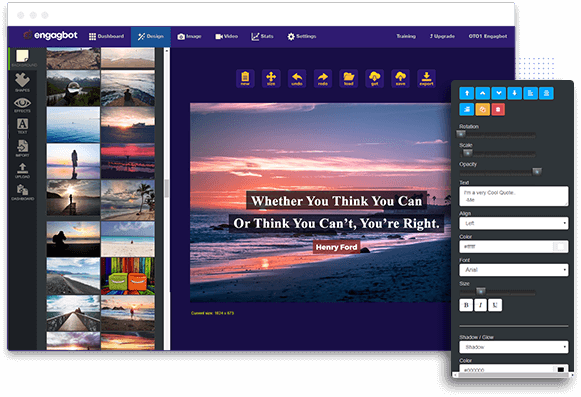
Task: Switch to the Dashboard tab
Action: pyautogui.click(x=106, y=36)
